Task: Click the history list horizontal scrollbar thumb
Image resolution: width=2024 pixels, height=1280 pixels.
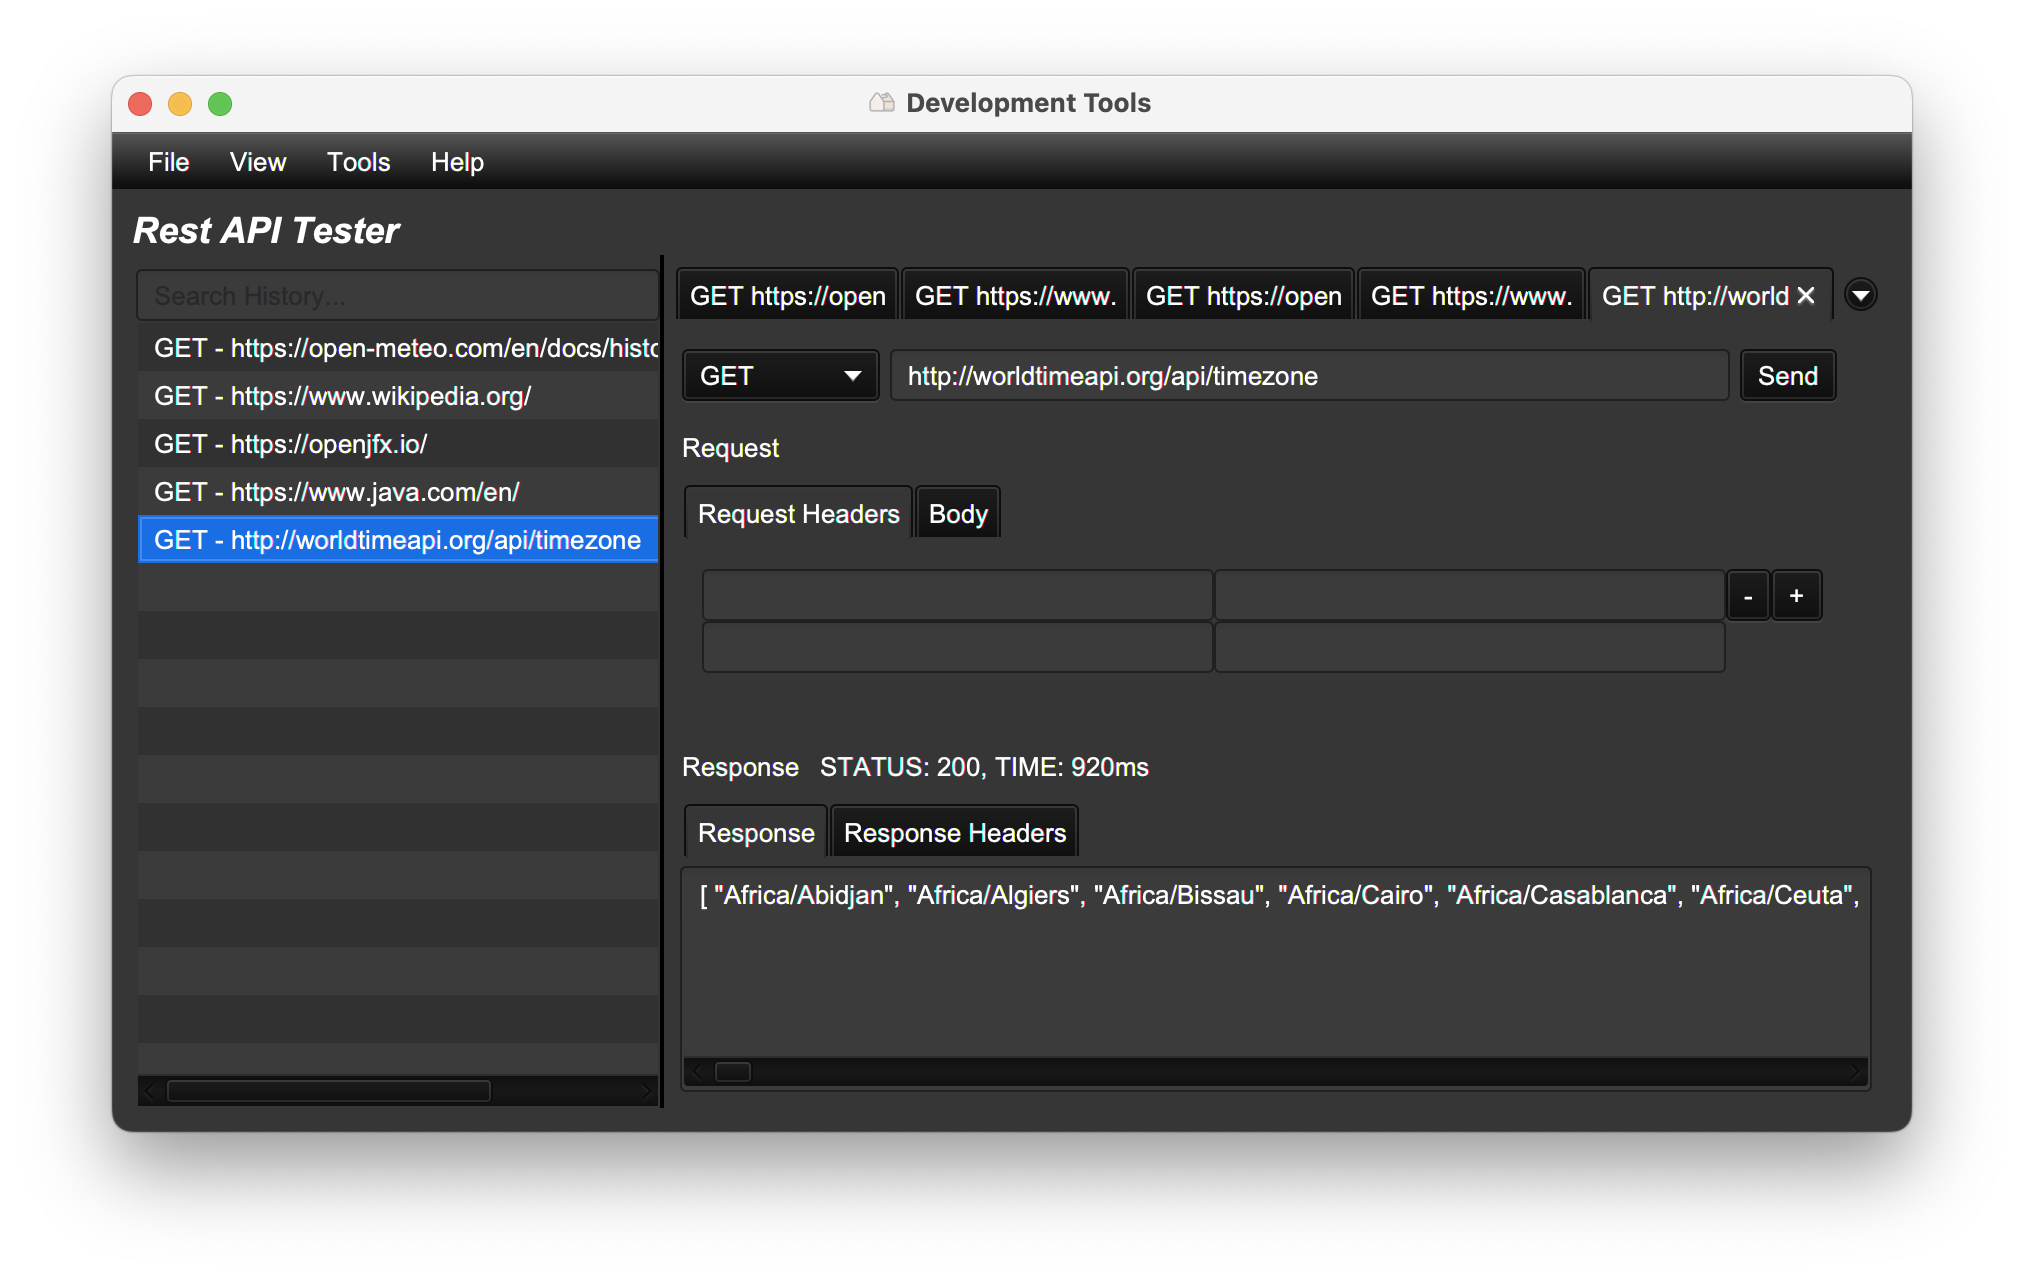Action: click(x=328, y=1091)
